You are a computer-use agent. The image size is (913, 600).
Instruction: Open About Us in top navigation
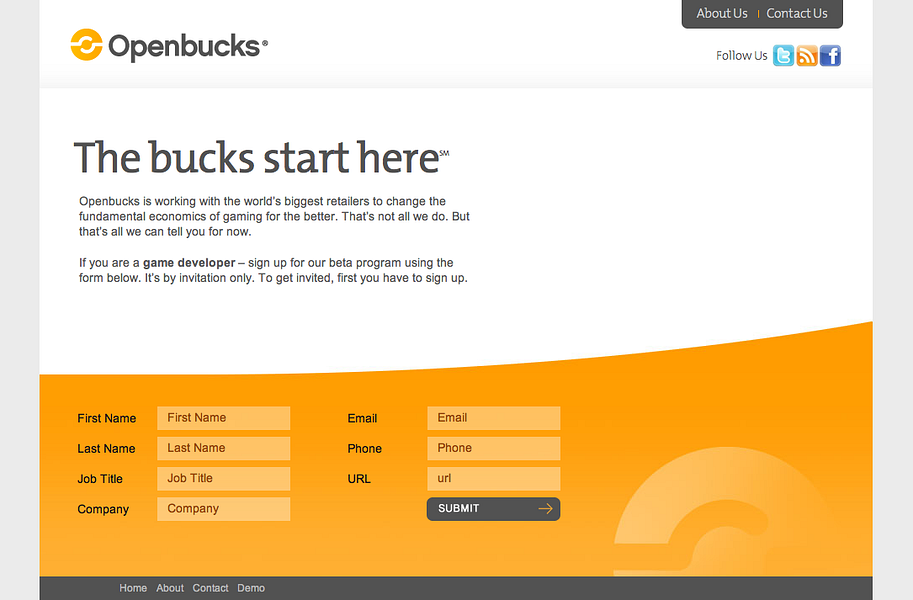(x=722, y=13)
